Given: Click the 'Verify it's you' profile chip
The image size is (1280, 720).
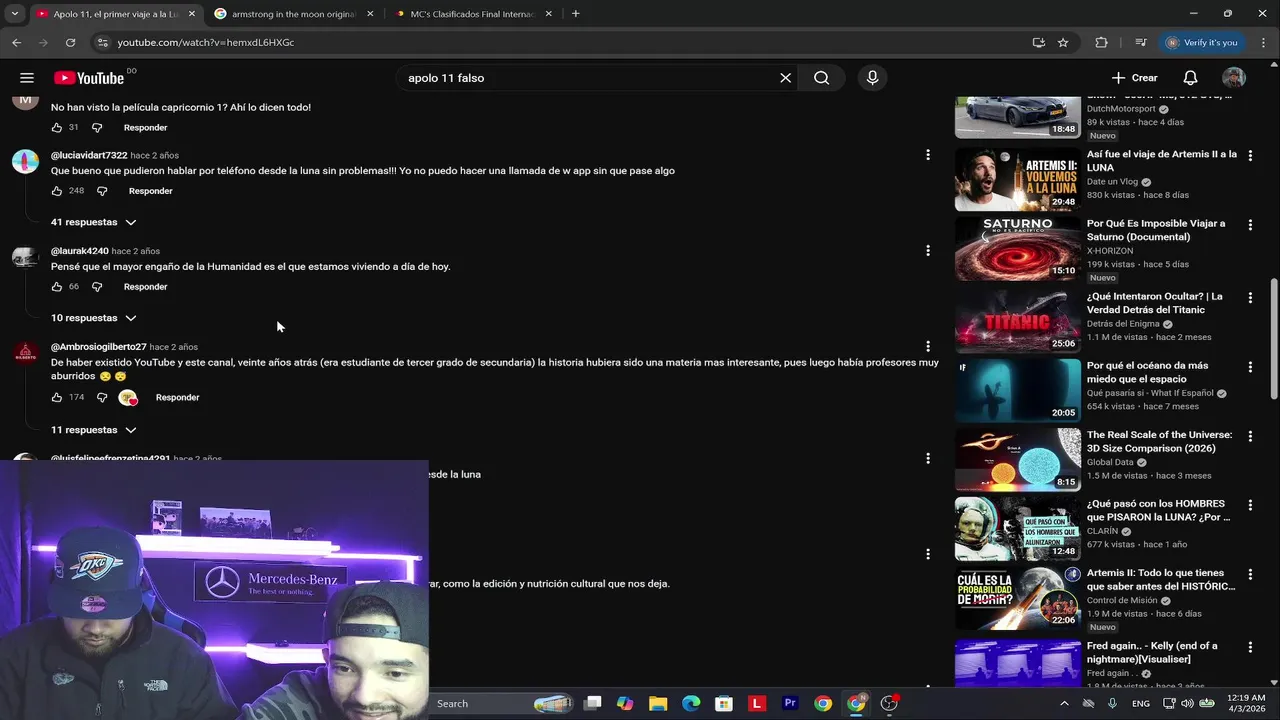Looking at the screenshot, I should coord(1202,42).
